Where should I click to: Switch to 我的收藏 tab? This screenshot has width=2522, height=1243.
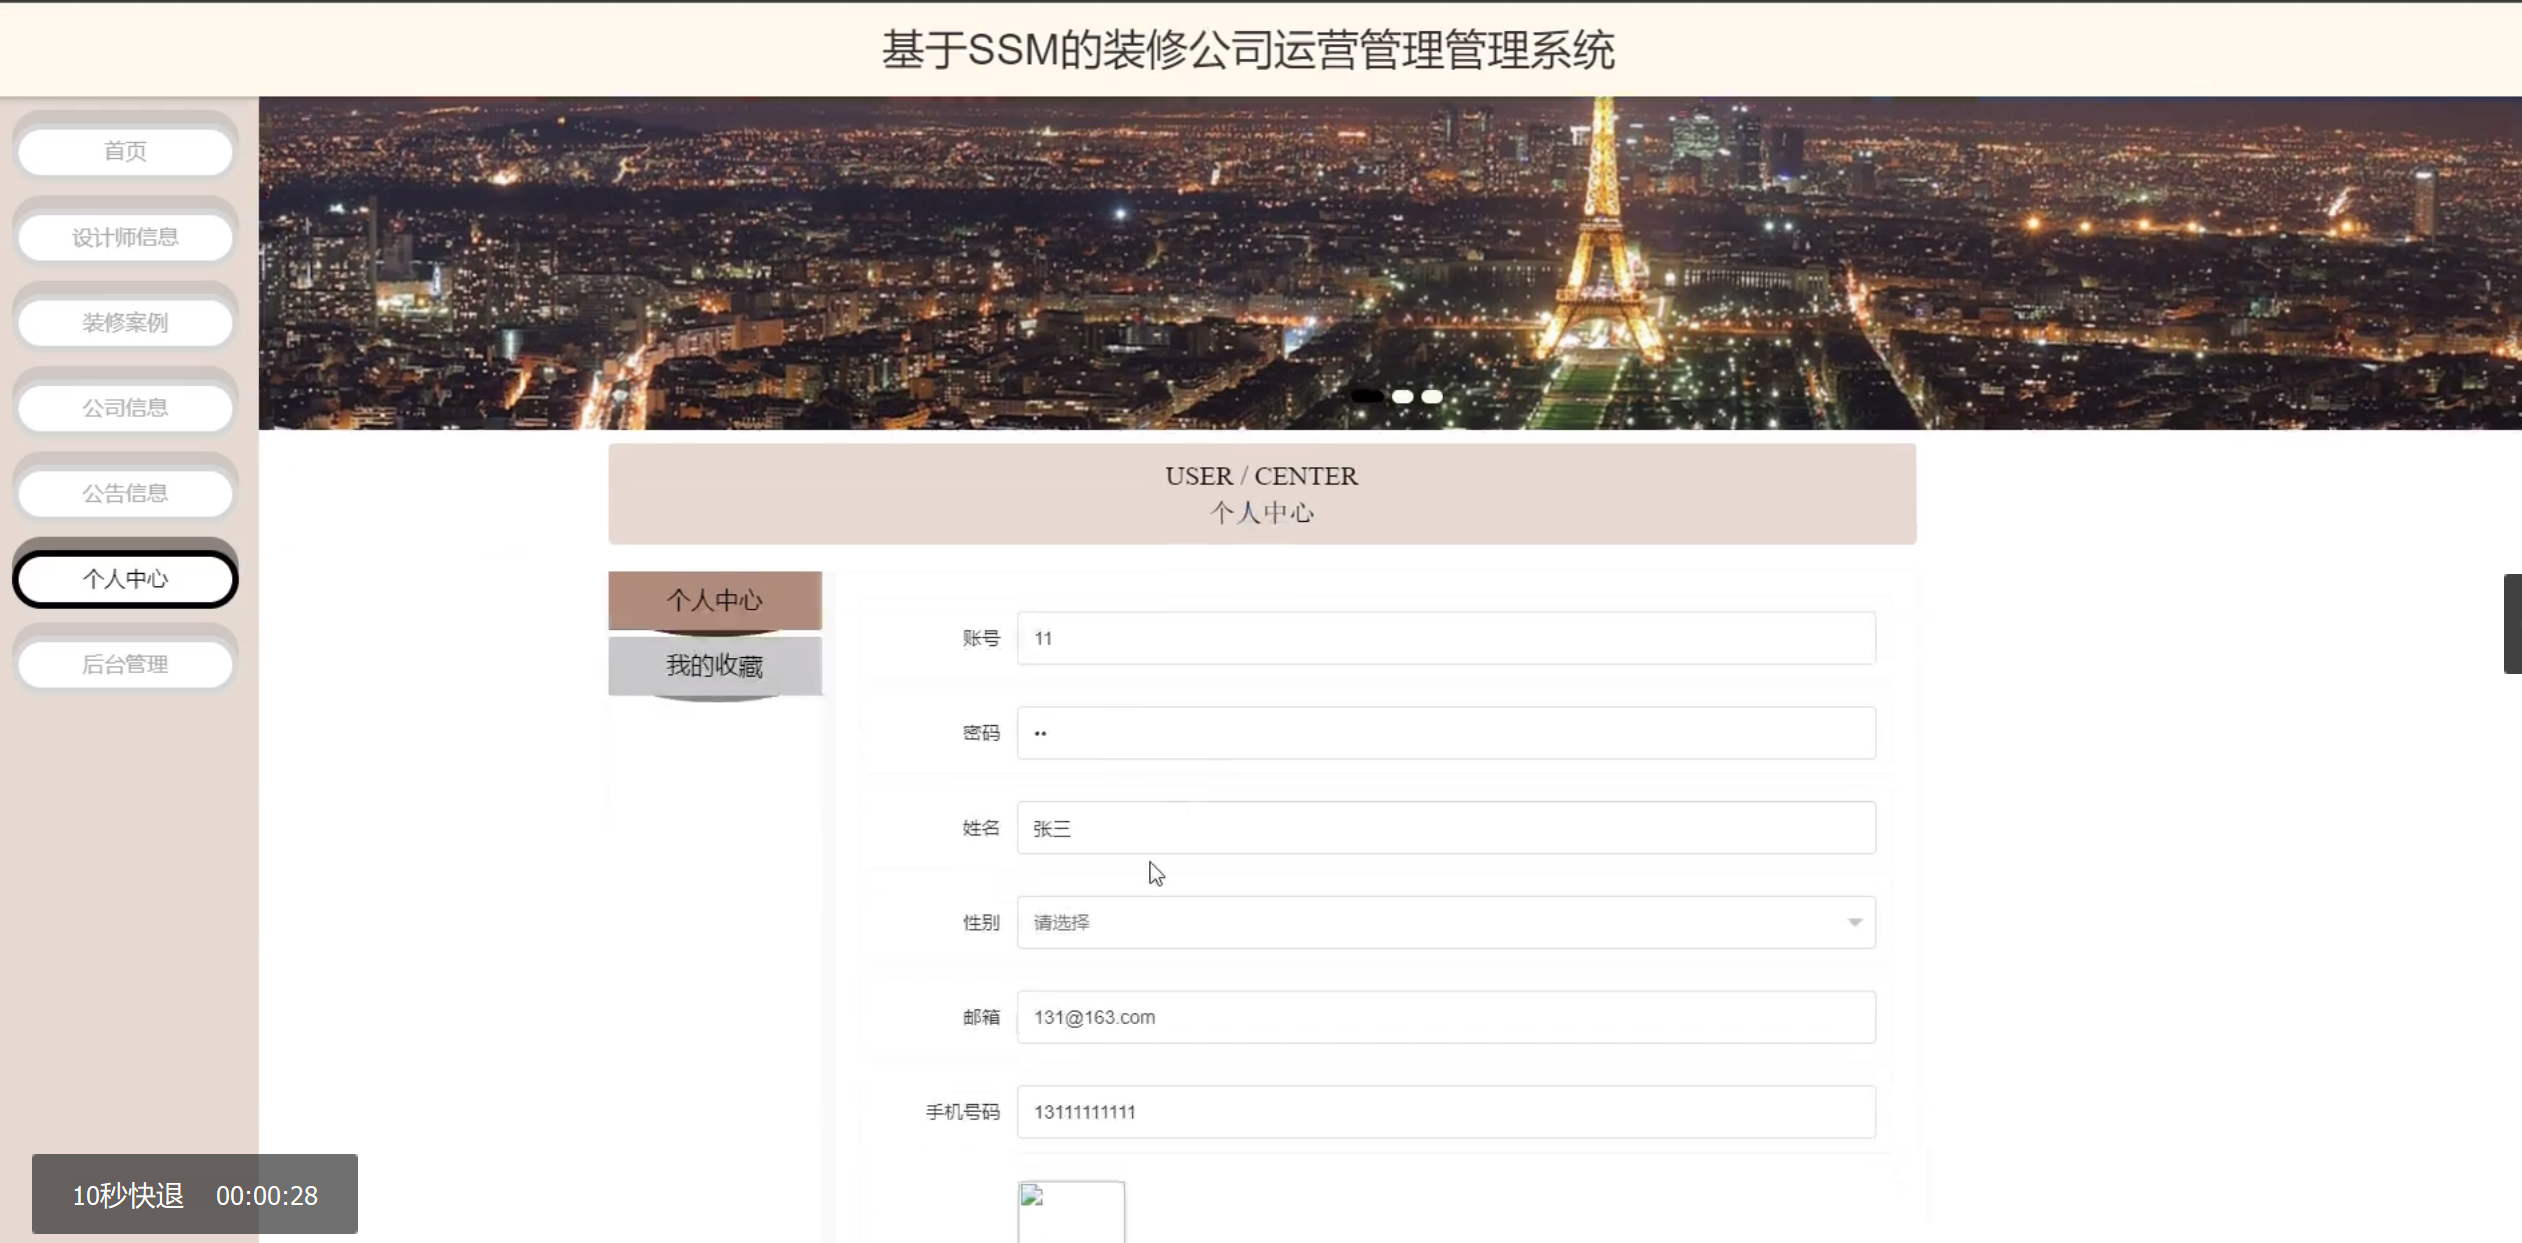point(714,666)
